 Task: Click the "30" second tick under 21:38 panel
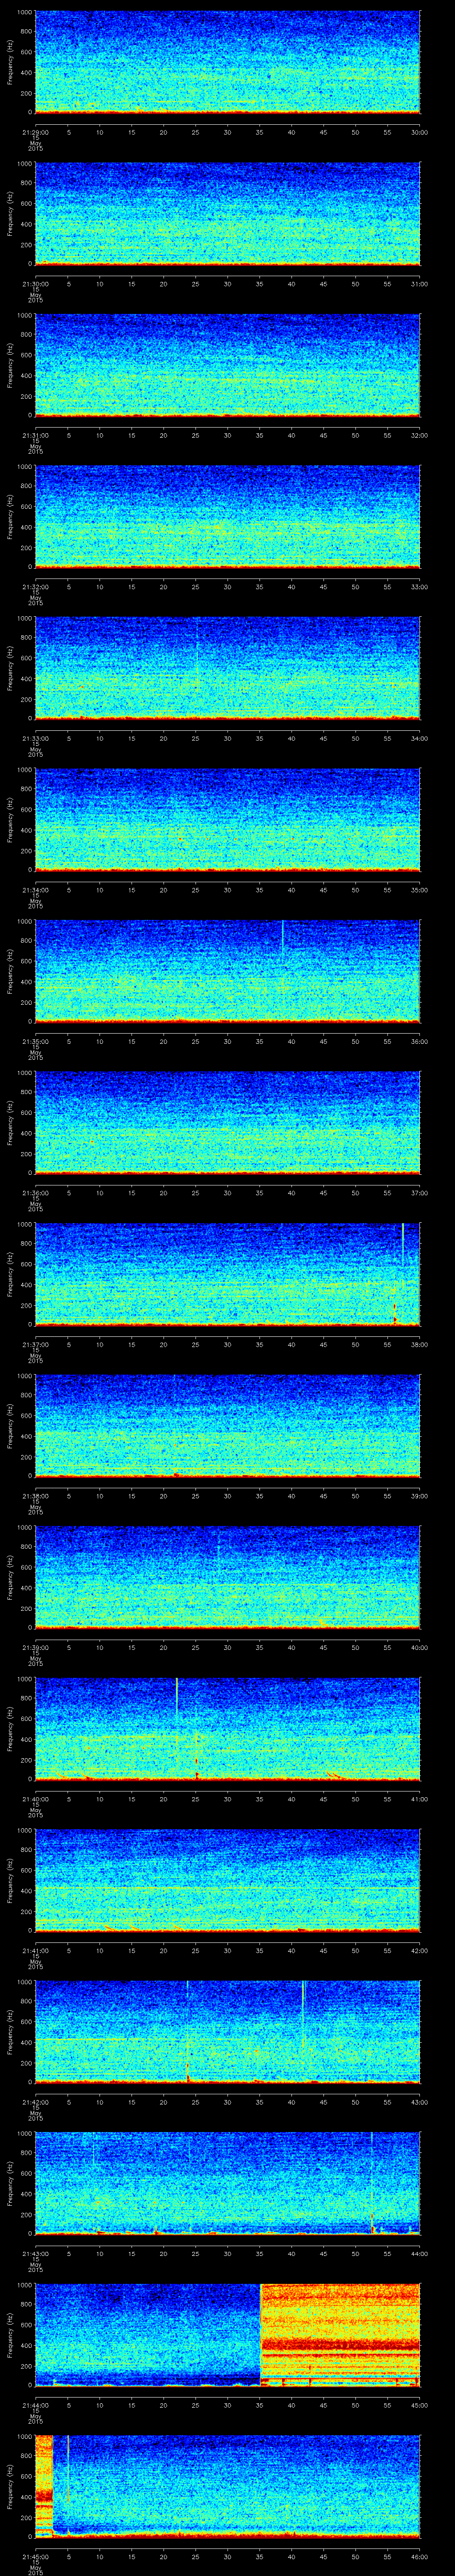pyautogui.click(x=227, y=1496)
